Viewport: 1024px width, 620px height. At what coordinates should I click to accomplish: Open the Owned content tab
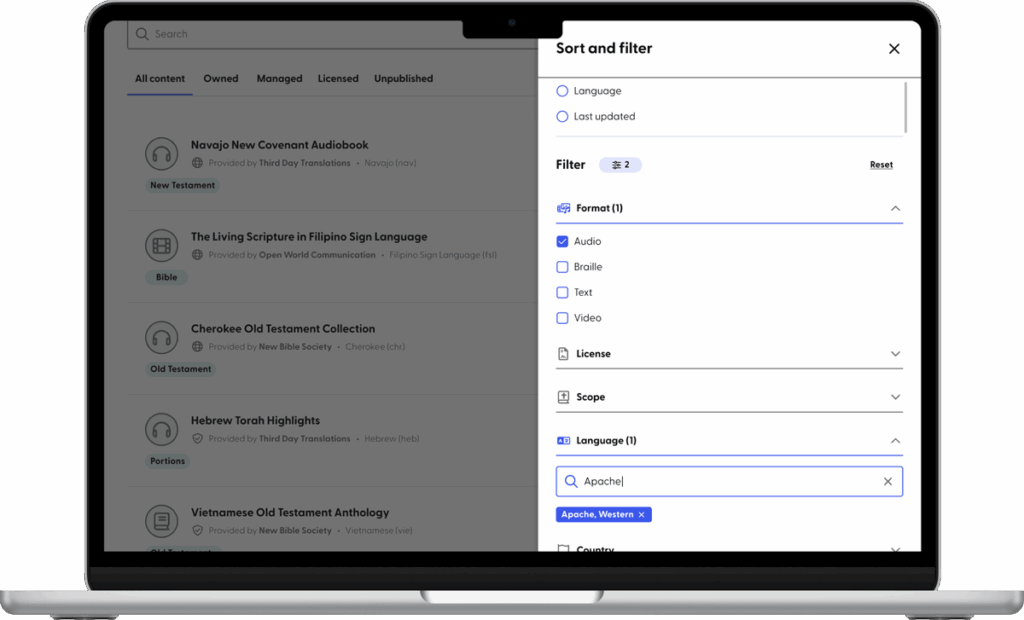click(x=221, y=78)
